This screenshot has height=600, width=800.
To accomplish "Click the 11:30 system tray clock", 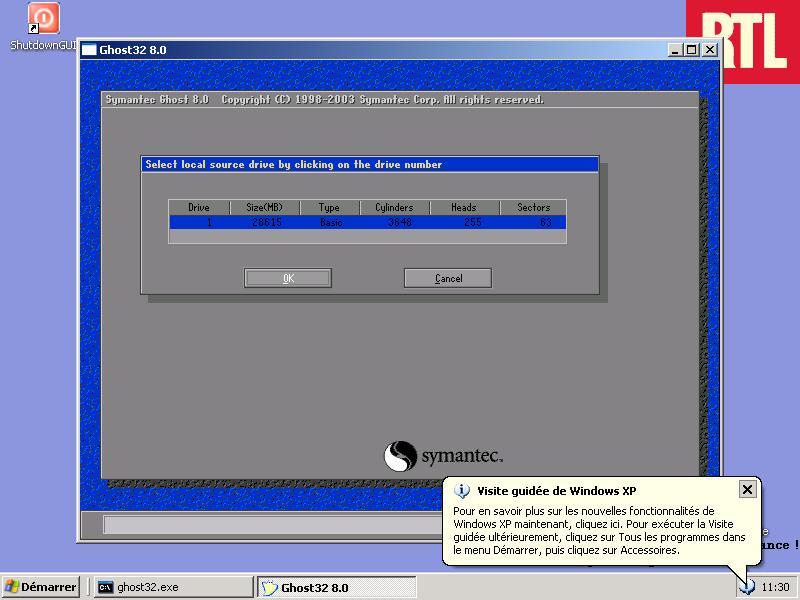I will pyautogui.click(x=775, y=587).
